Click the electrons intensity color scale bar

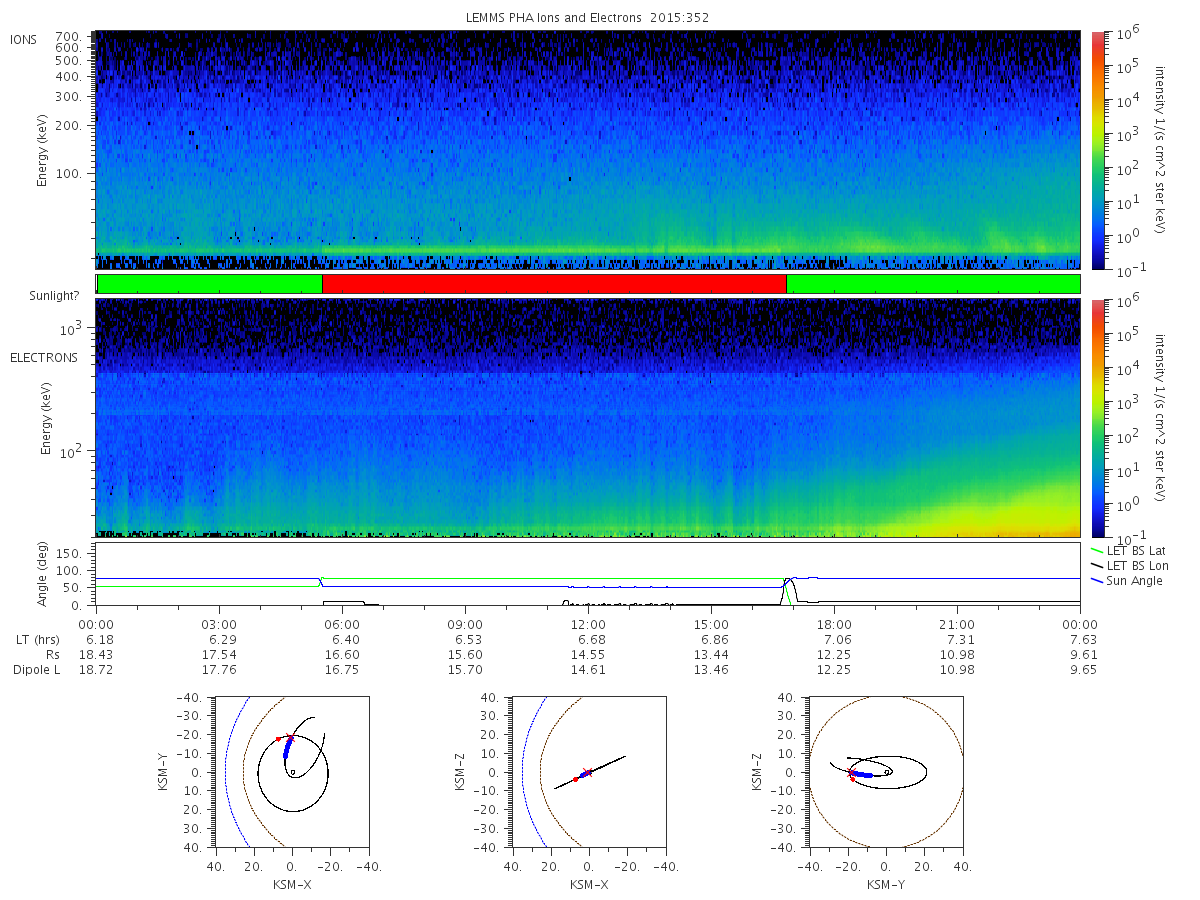1097,417
